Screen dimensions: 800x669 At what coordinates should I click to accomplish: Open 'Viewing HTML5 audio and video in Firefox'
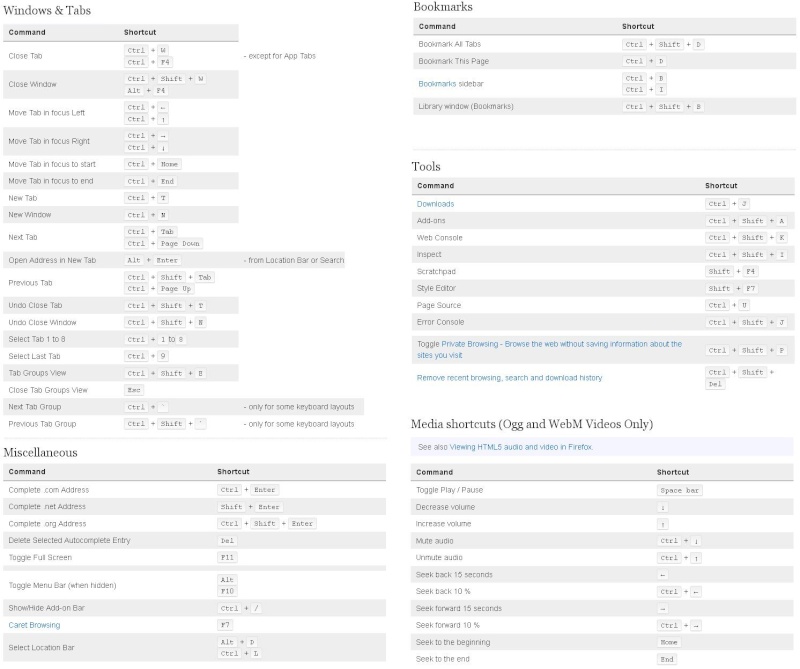pos(520,447)
